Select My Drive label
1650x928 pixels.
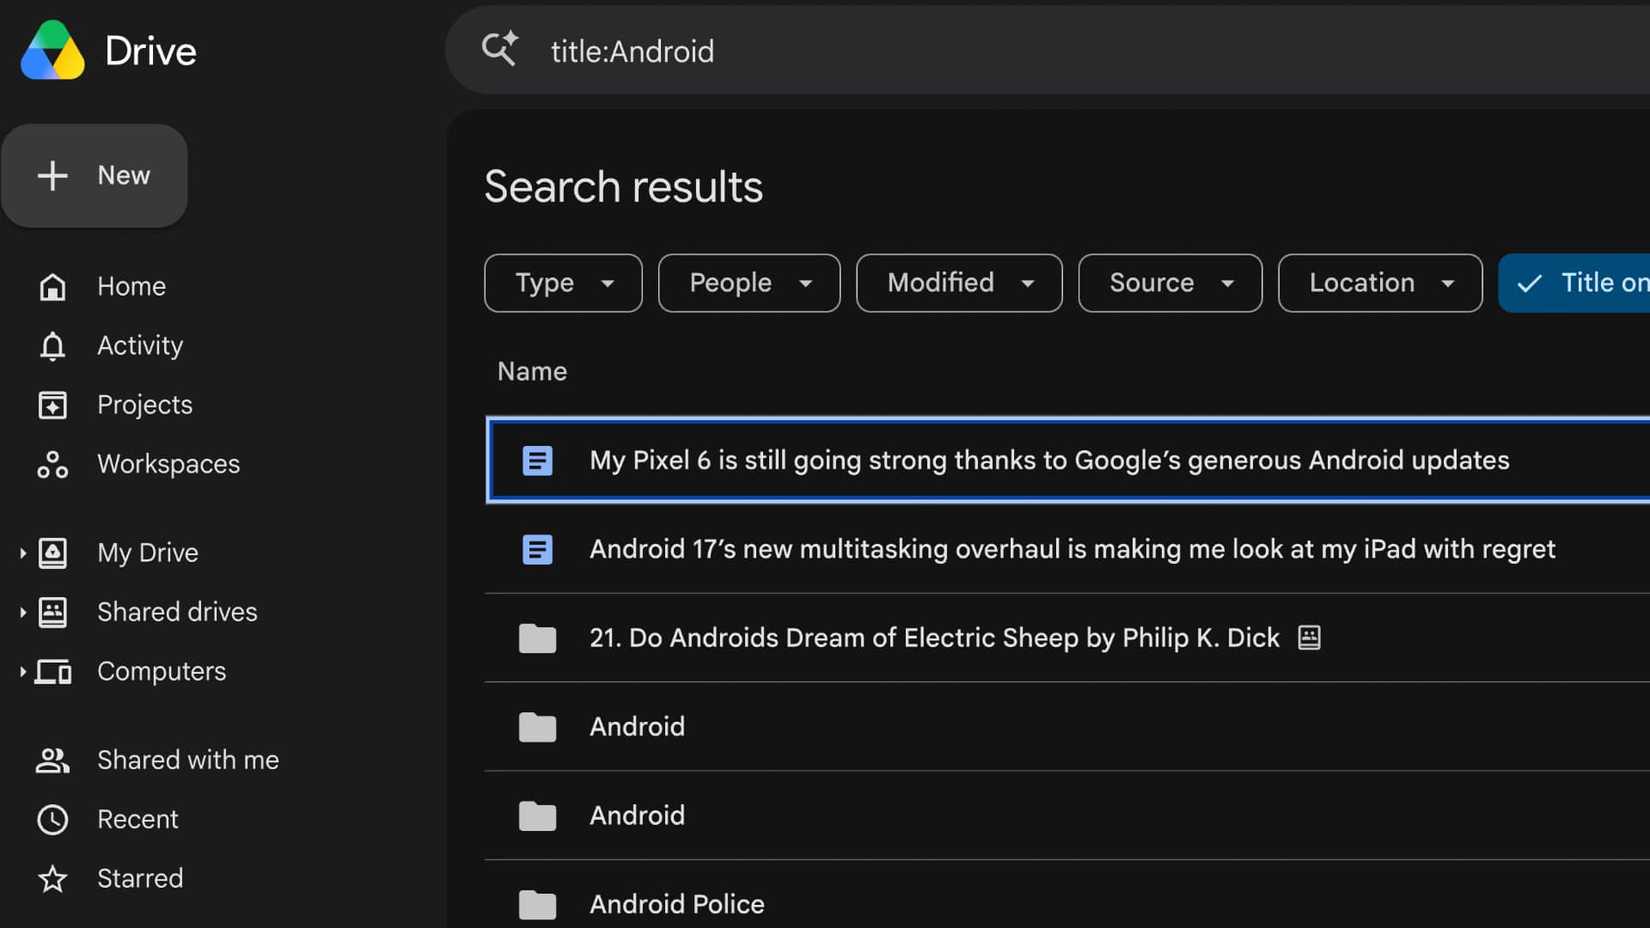(x=147, y=553)
